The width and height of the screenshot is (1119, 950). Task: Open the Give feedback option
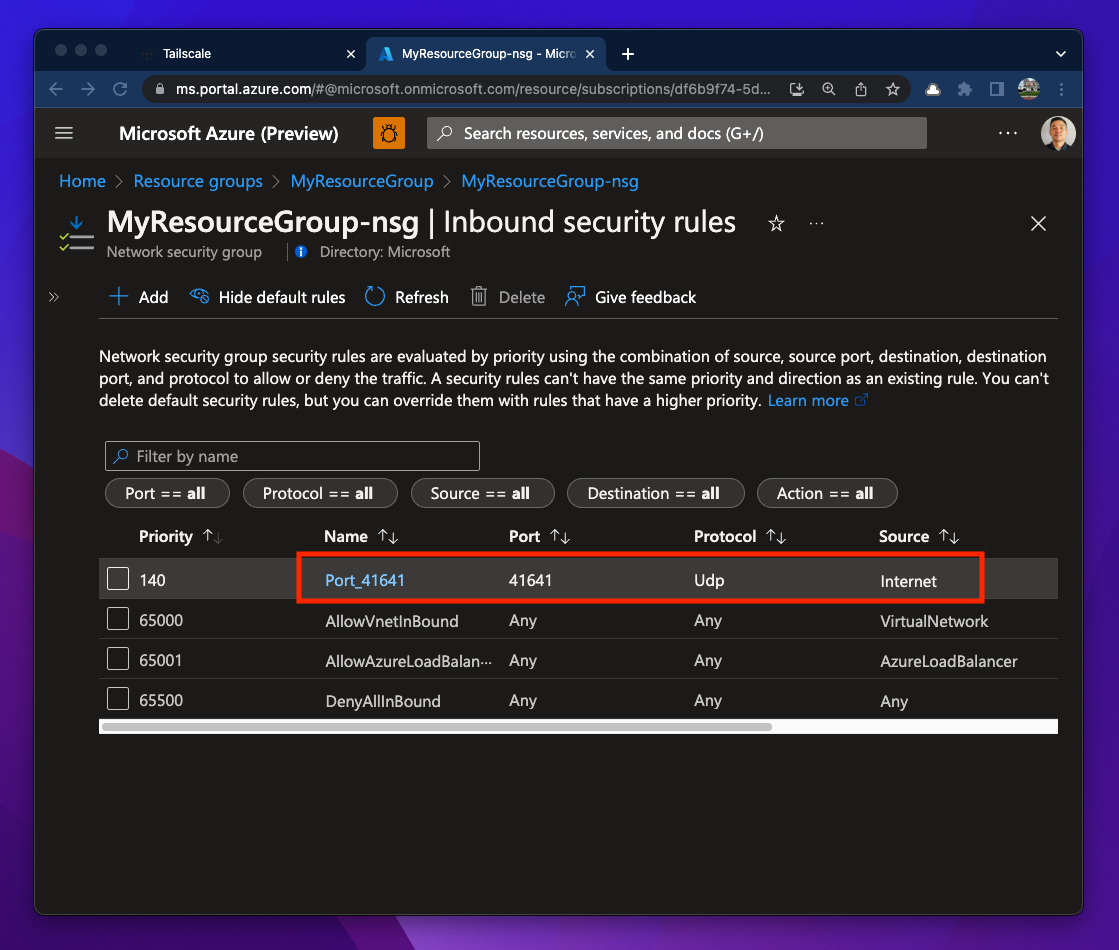[x=631, y=297]
